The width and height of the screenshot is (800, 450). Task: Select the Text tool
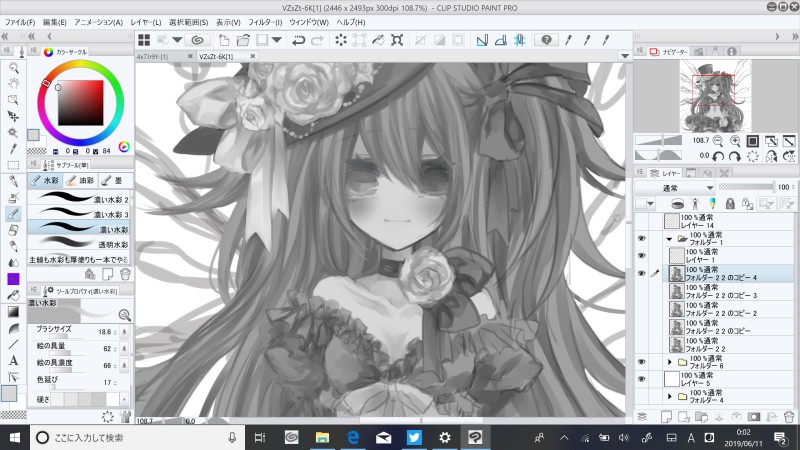13,360
